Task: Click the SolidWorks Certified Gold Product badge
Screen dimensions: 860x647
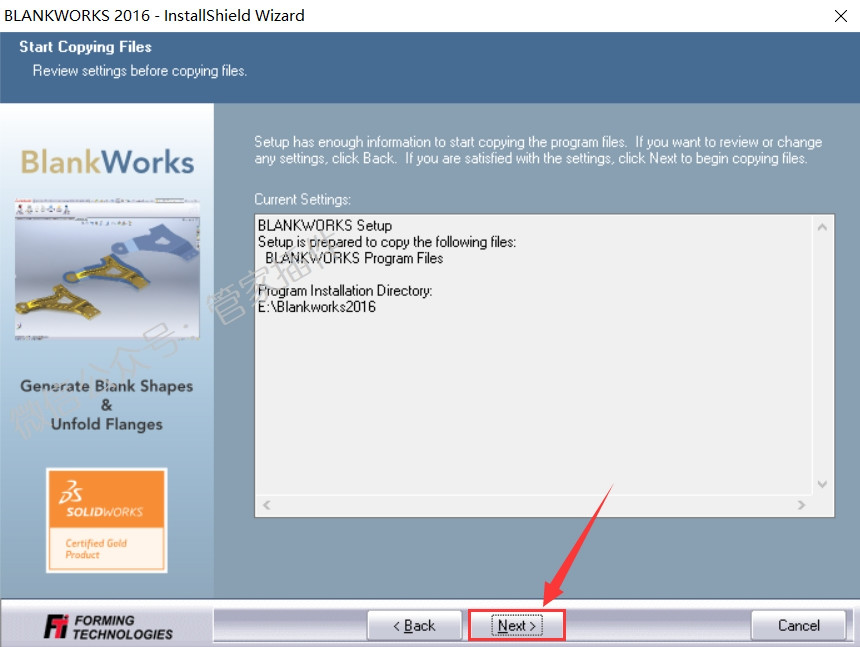Action: (x=107, y=520)
